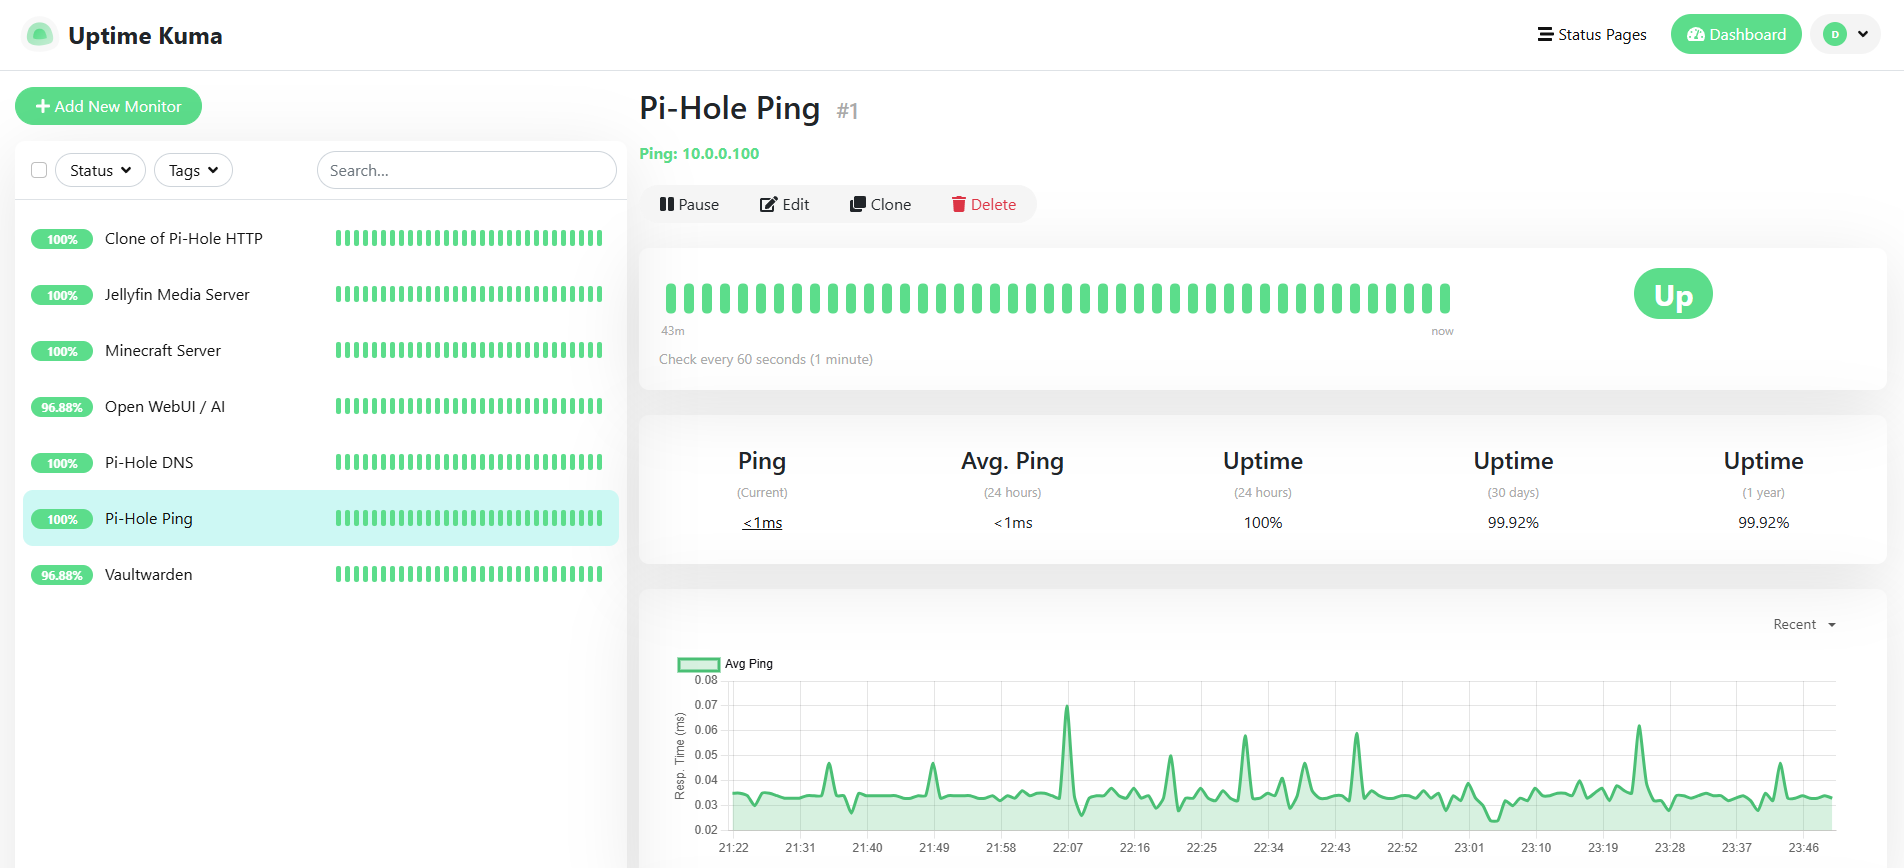
Task: Open the Recent chart range dropdown
Action: pyautogui.click(x=1804, y=624)
